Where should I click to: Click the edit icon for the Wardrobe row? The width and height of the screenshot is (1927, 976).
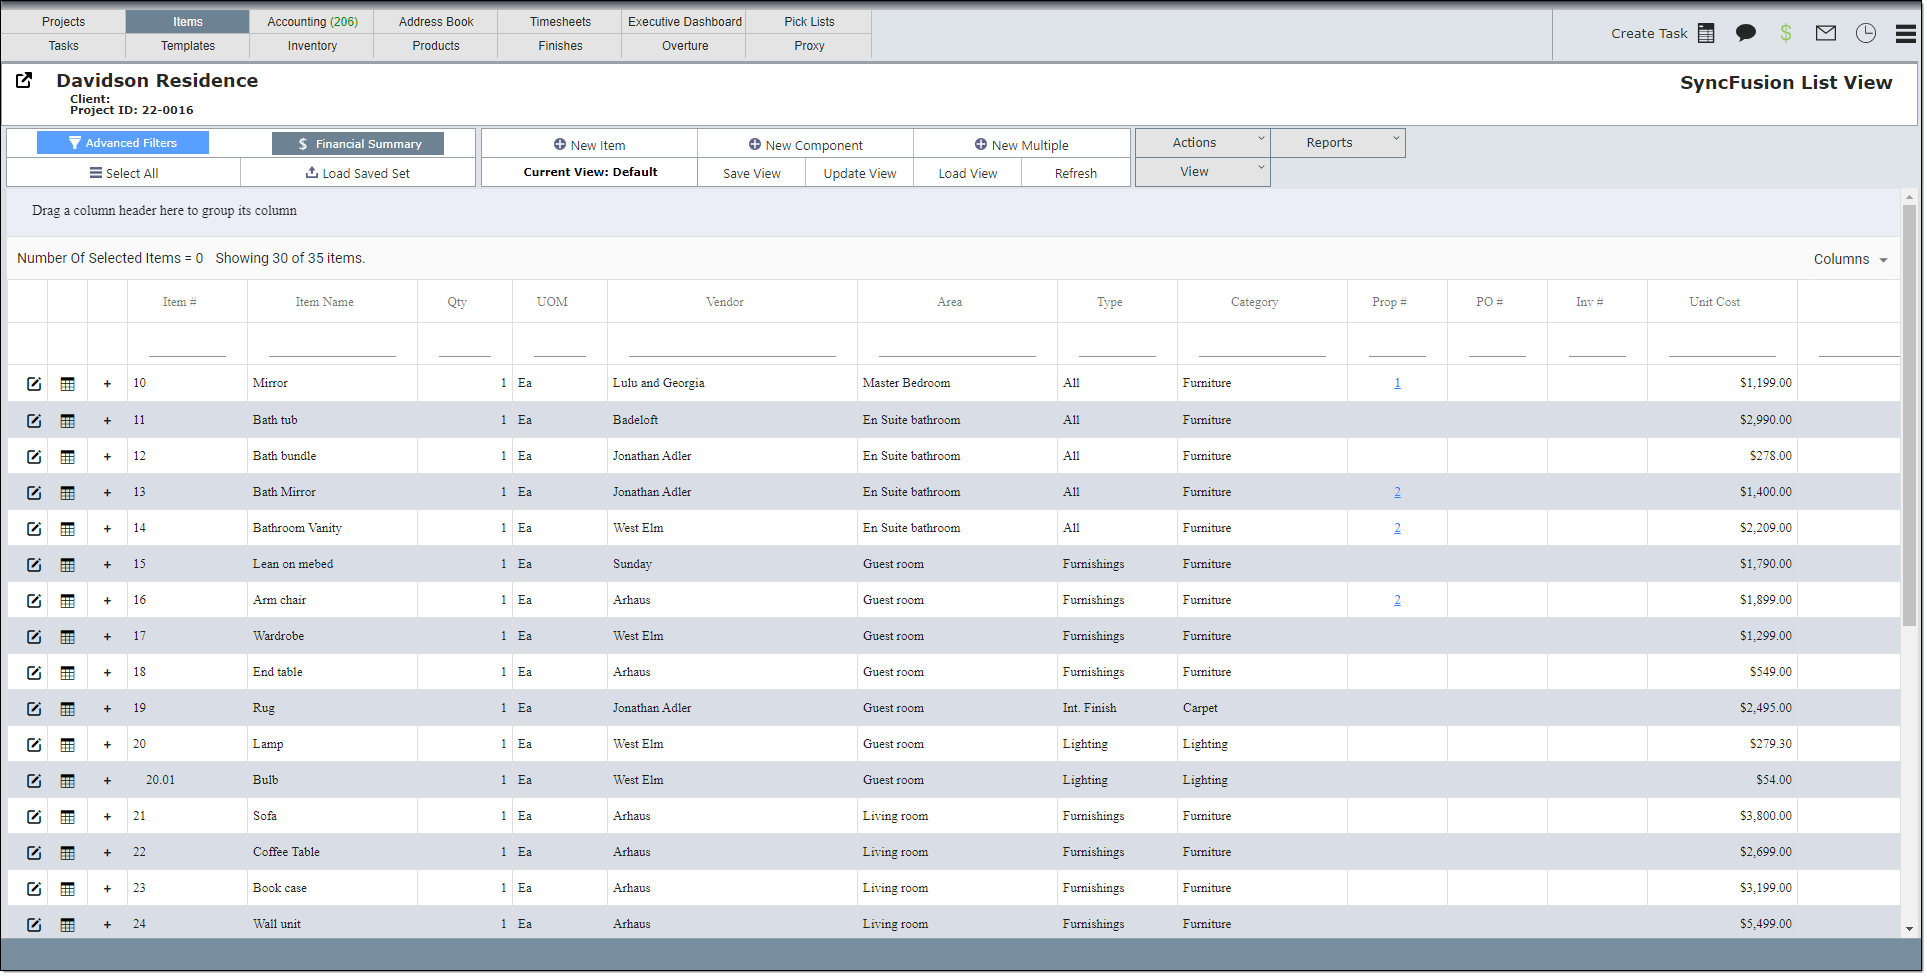(34, 637)
